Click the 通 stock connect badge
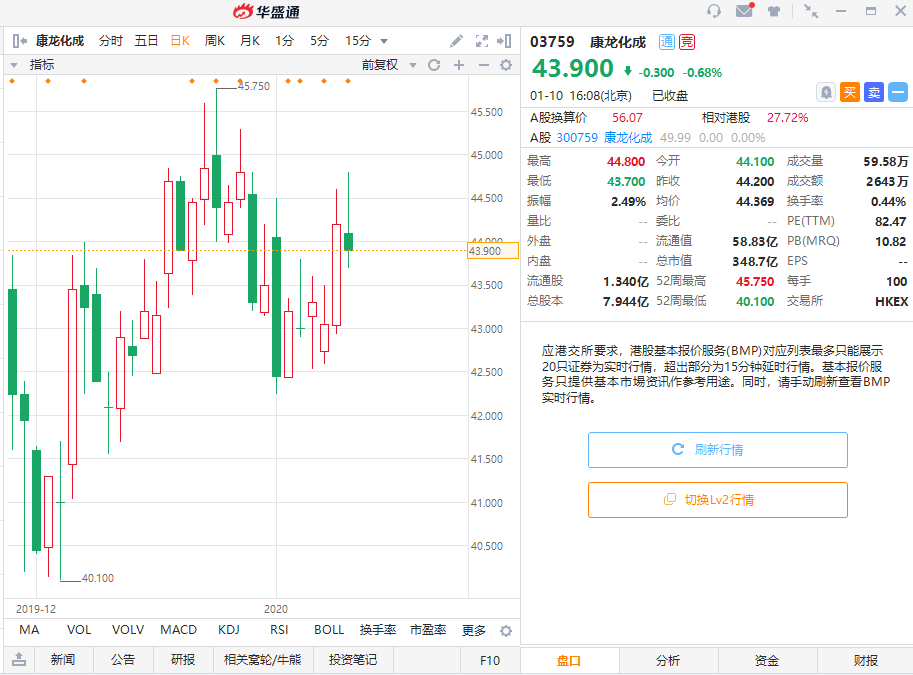Screen dimensions: 913x675 pyautogui.click(x=667, y=42)
